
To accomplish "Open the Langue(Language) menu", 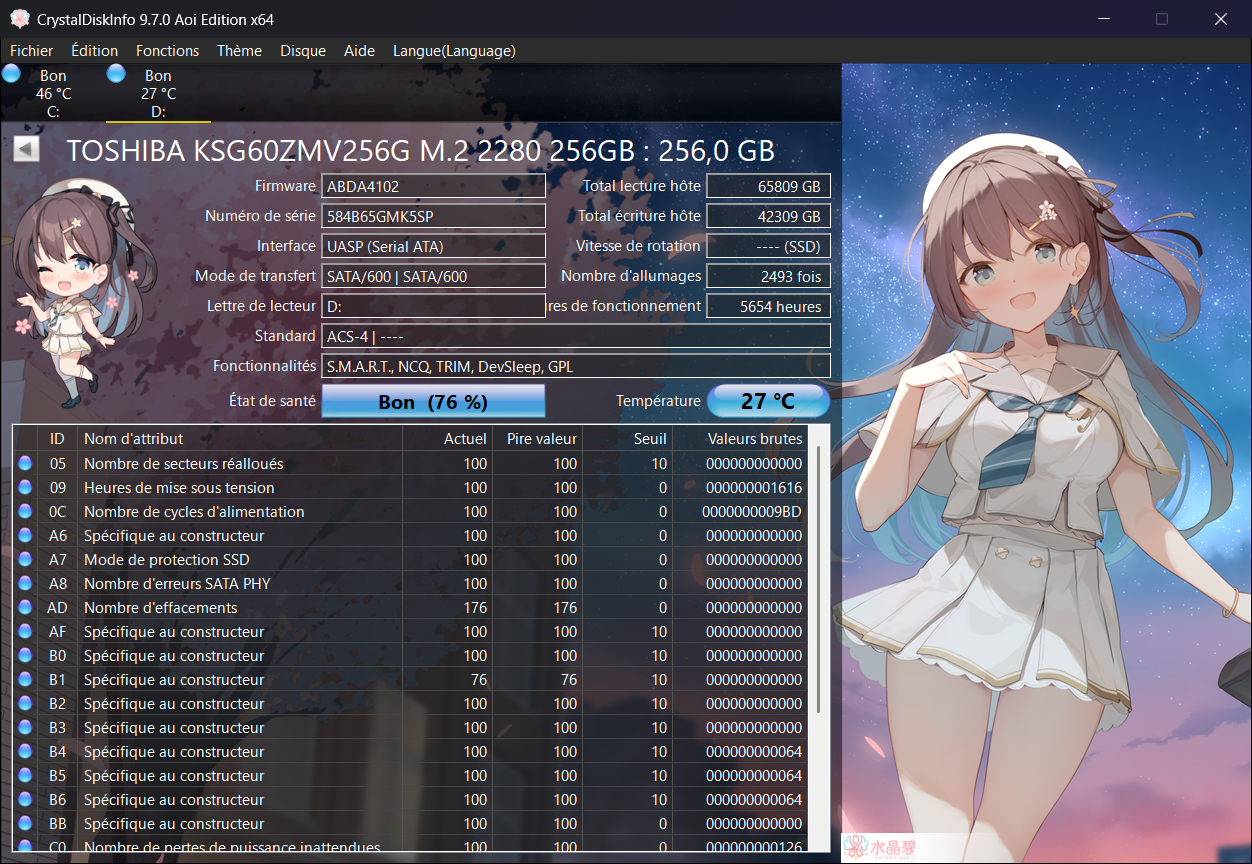I will tap(454, 51).
